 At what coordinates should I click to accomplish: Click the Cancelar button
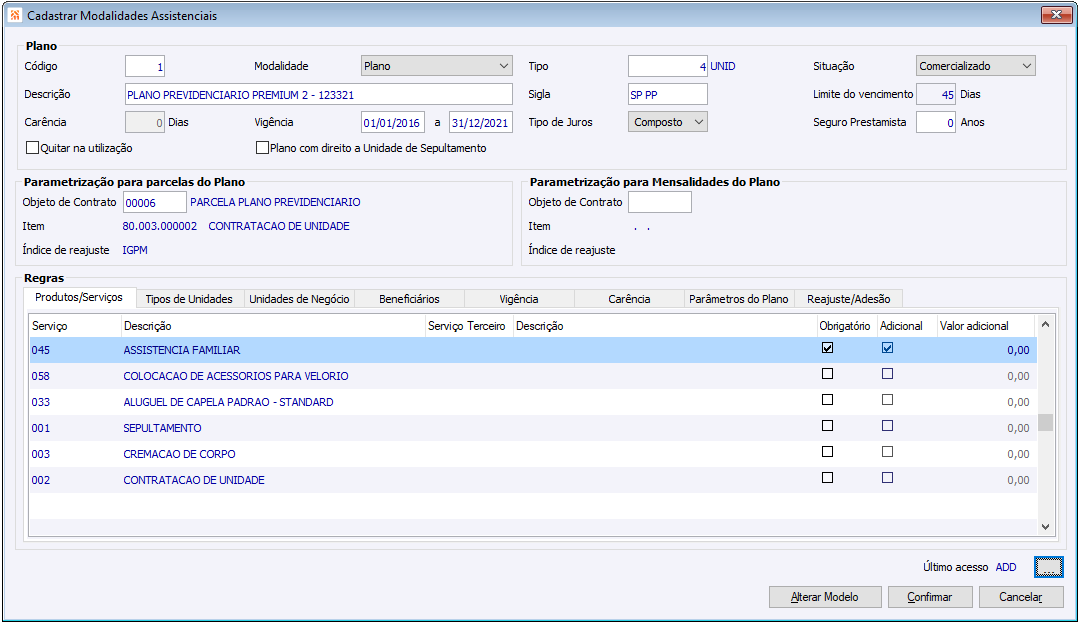pyautogui.click(x=1020, y=597)
